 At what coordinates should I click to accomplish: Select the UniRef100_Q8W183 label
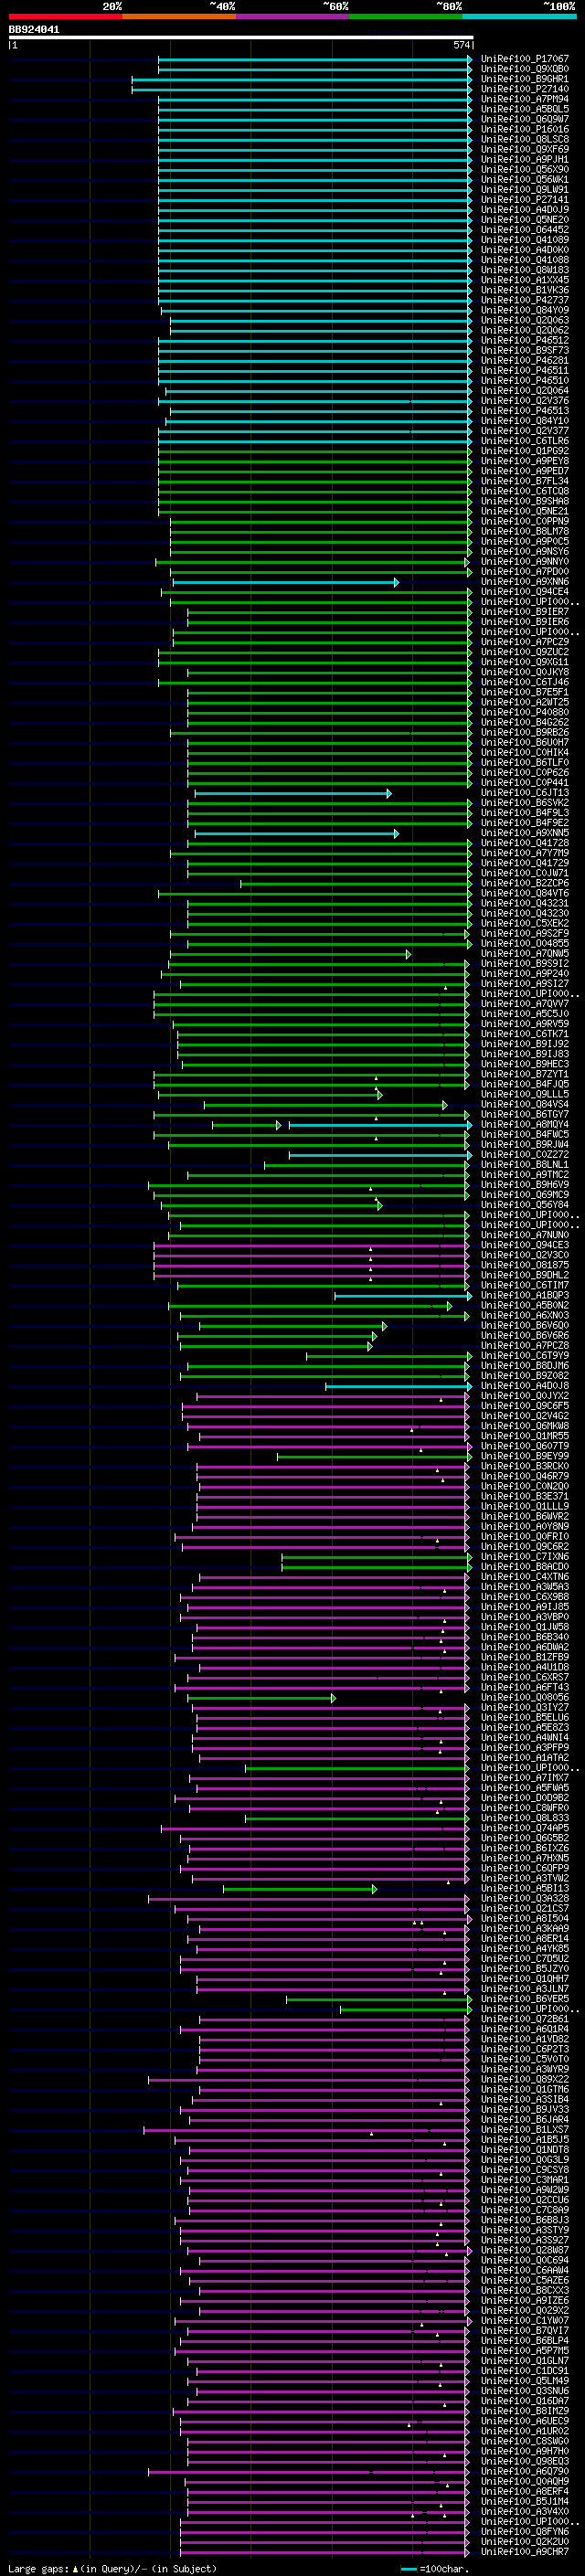pyautogui.click(x=525, y=270)
